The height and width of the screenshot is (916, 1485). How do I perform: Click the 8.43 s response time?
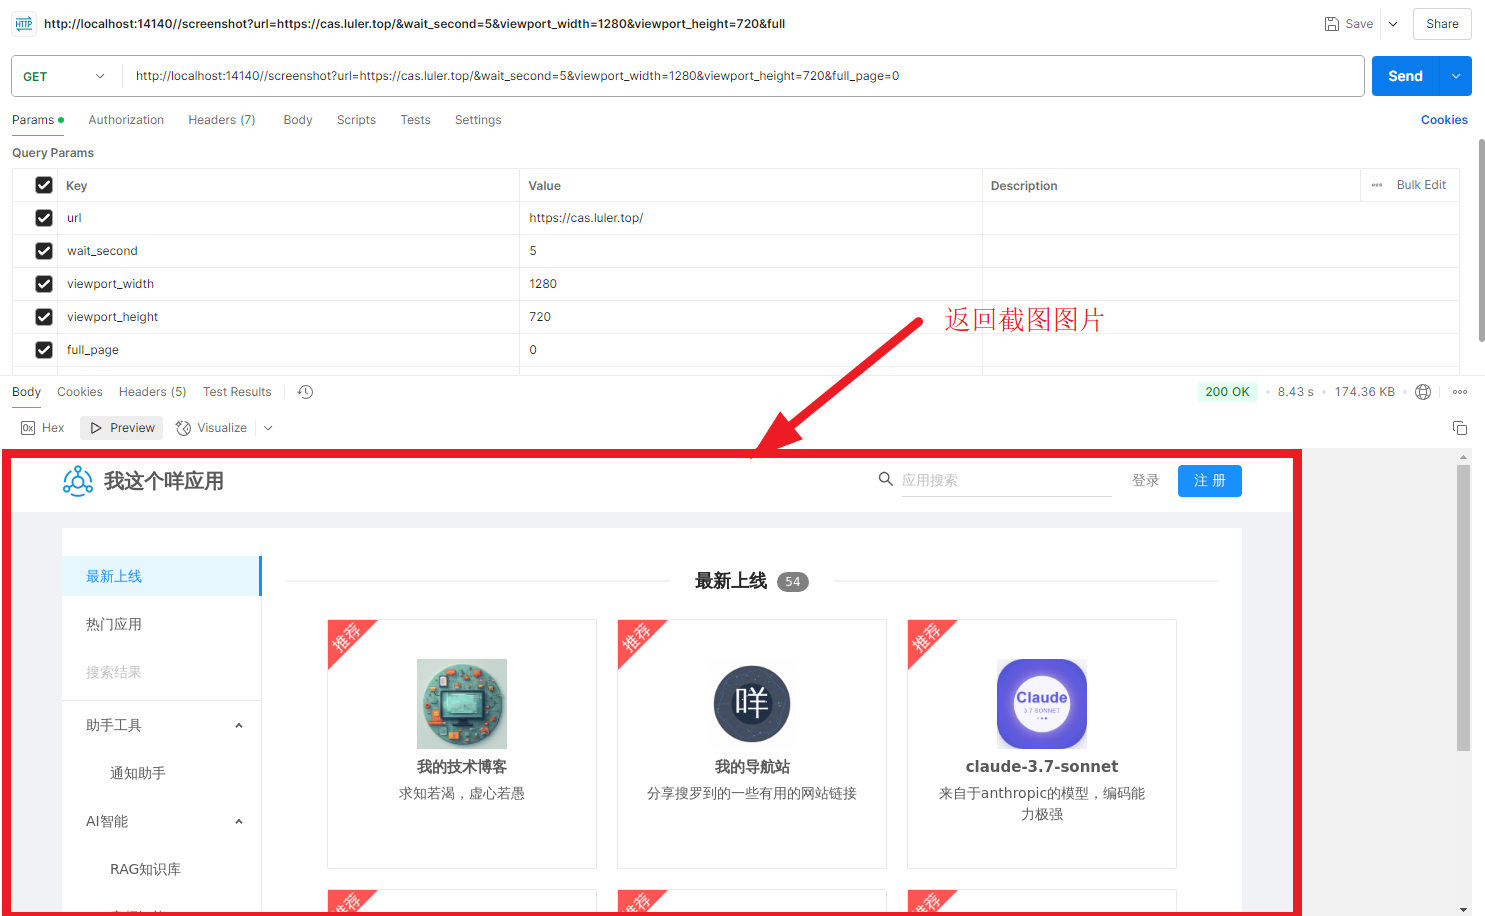1295,392
